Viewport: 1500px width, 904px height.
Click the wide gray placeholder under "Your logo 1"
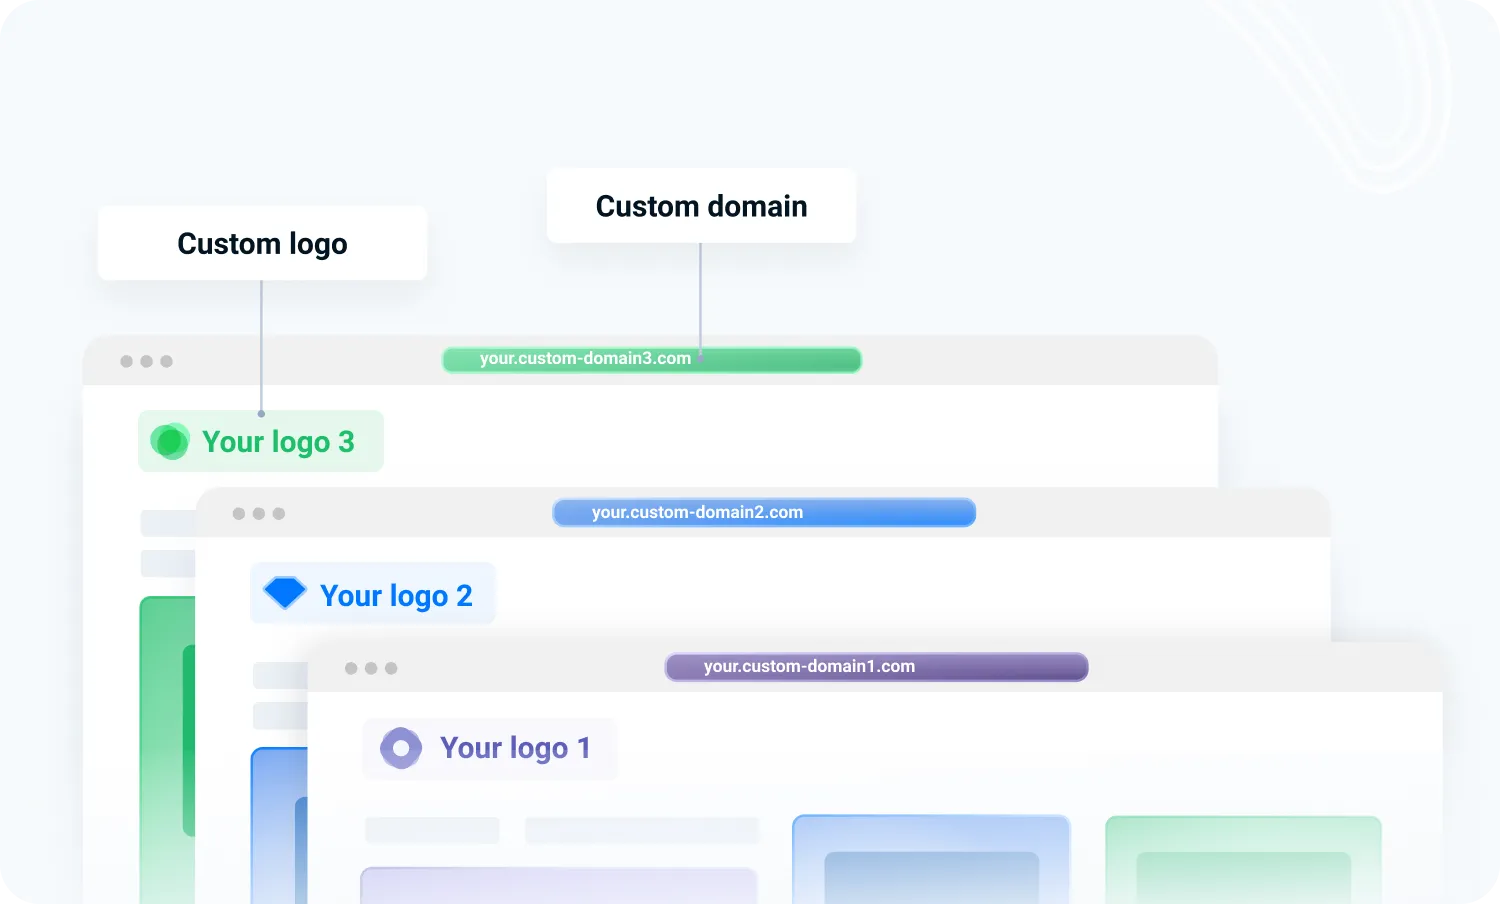click(x=641, y=830)
